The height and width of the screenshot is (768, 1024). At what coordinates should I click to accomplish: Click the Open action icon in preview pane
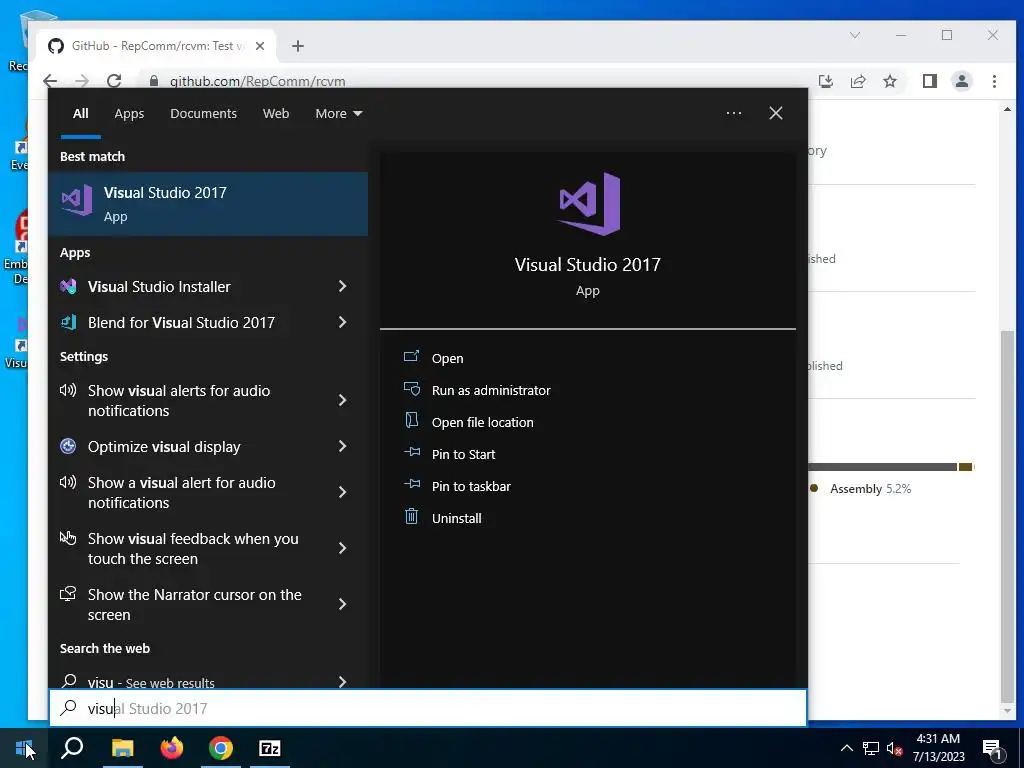(411, 357)
